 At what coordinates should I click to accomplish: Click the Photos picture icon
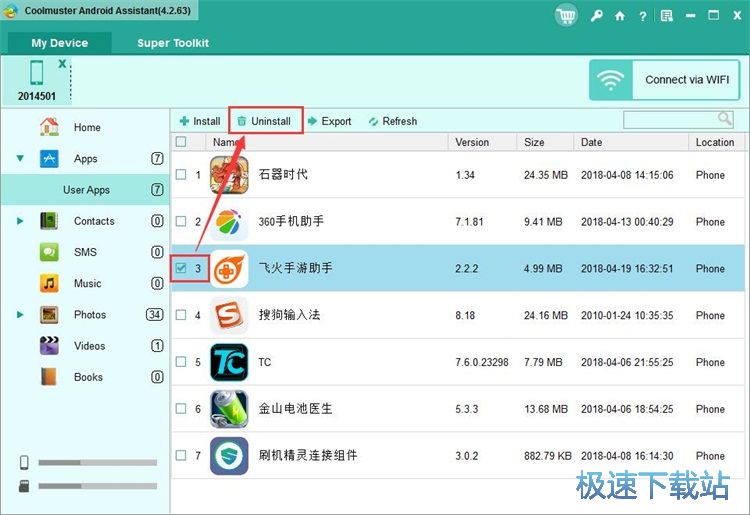[49, 315]
